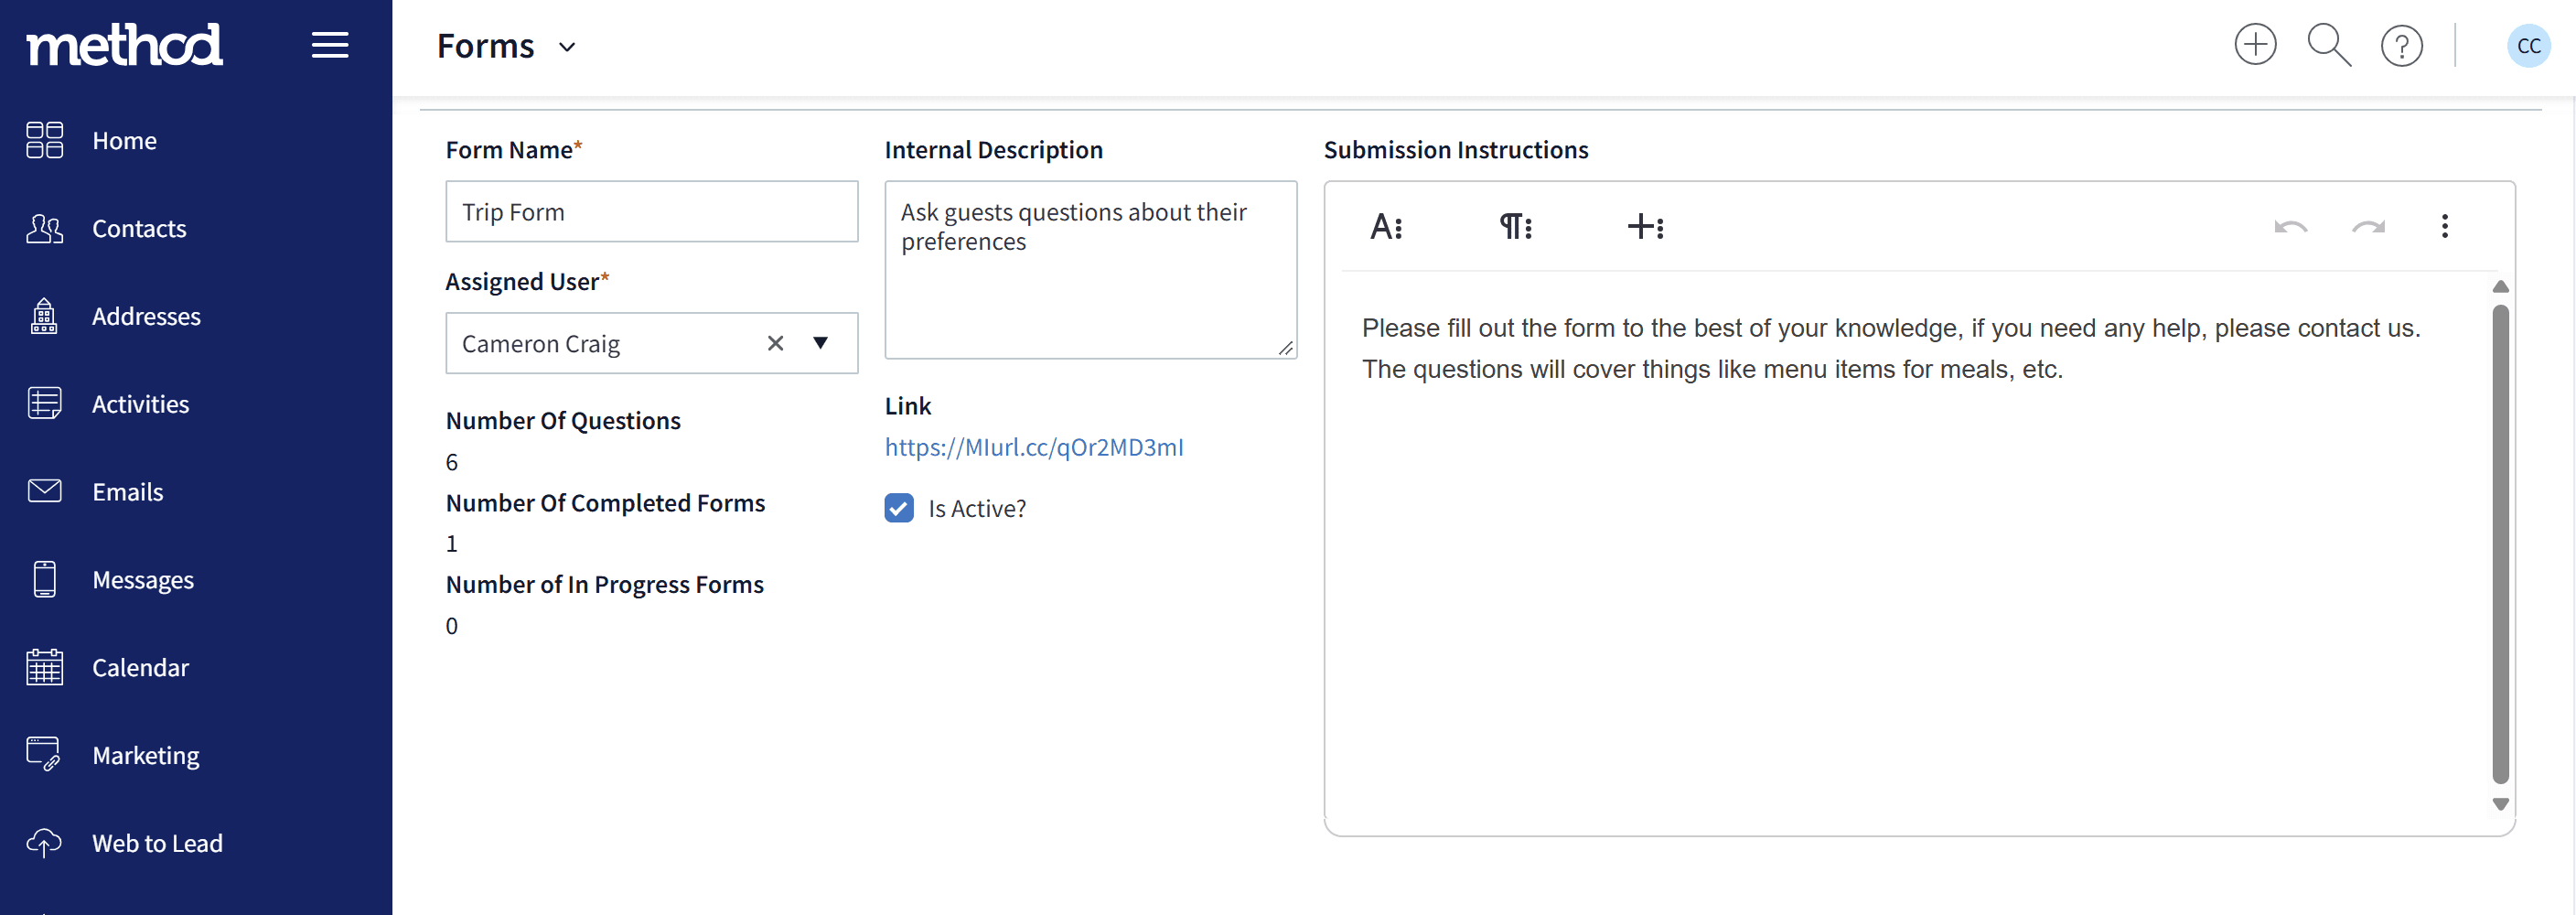Open the https://MIurl.cc/qOr2MD3mI form link

pos(1033,447)
